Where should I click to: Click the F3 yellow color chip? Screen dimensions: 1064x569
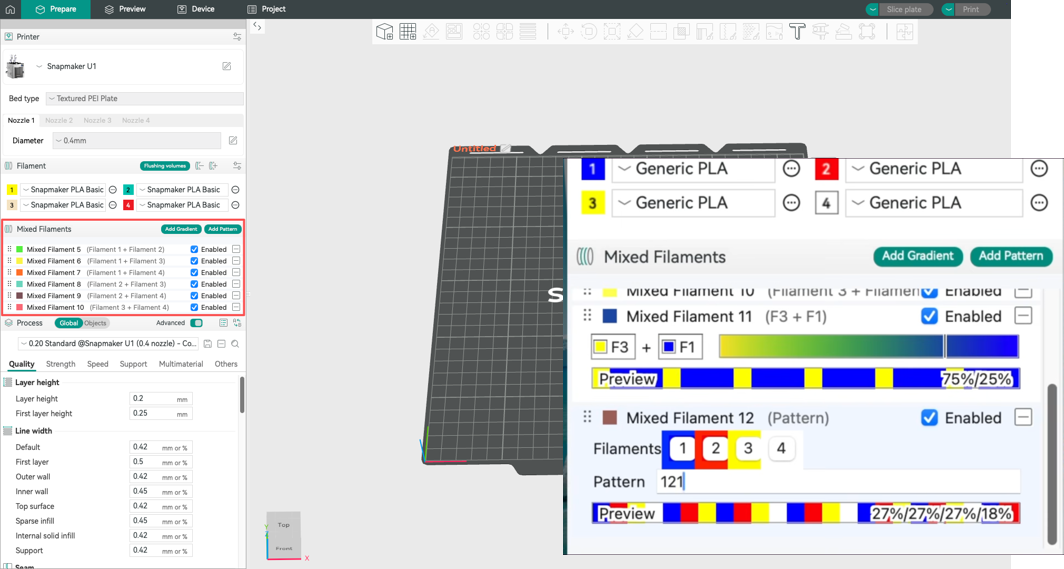[613, 347]
